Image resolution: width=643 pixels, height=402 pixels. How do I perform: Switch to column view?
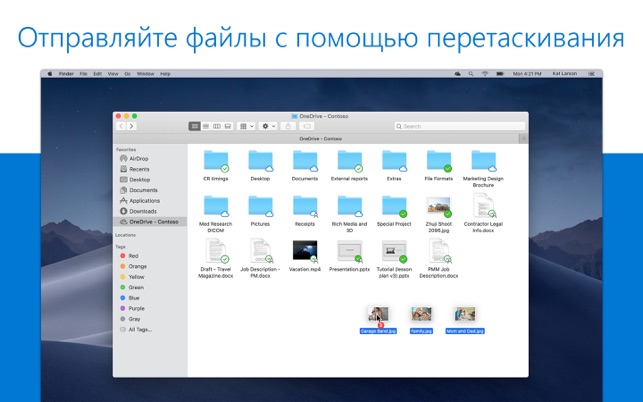pyautogui.click(x=217, y=126)
